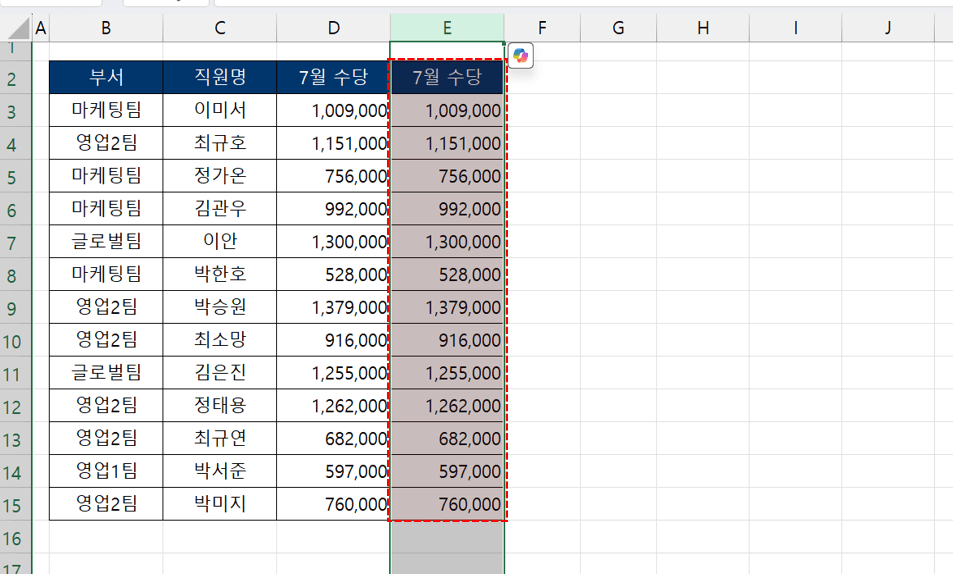
Task: Click the Select All corner triangle
Action: coord(16,29)
